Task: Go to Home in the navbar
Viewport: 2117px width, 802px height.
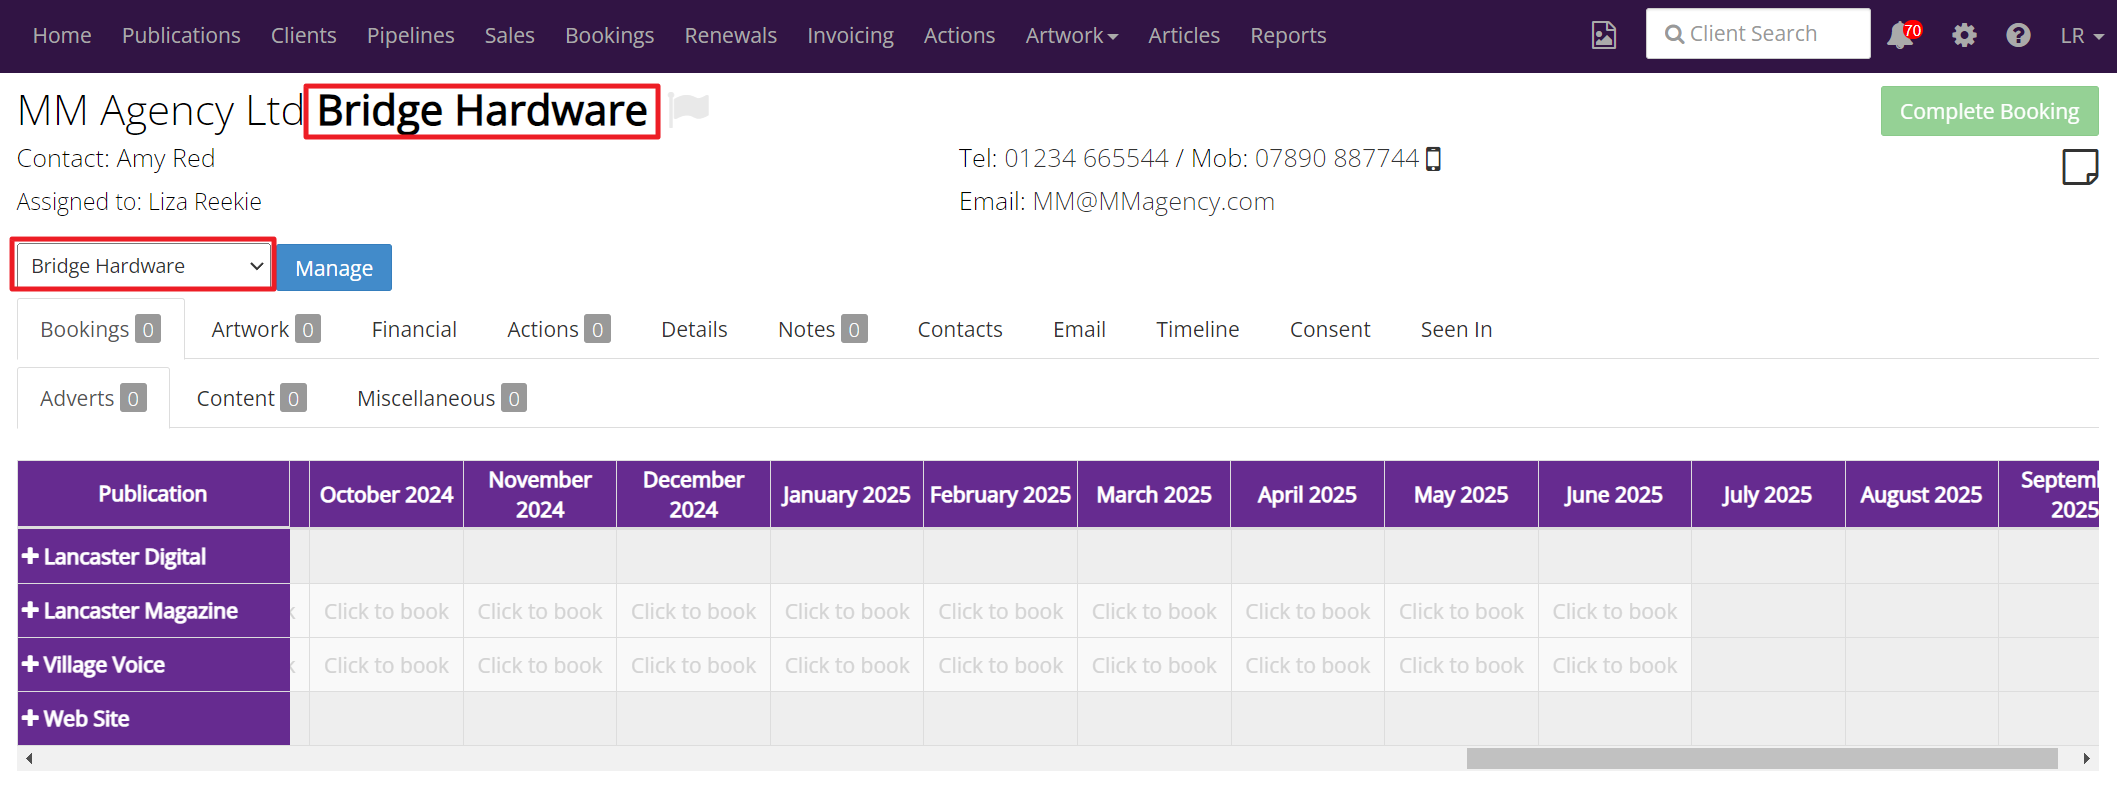Action: click(62, 35)
